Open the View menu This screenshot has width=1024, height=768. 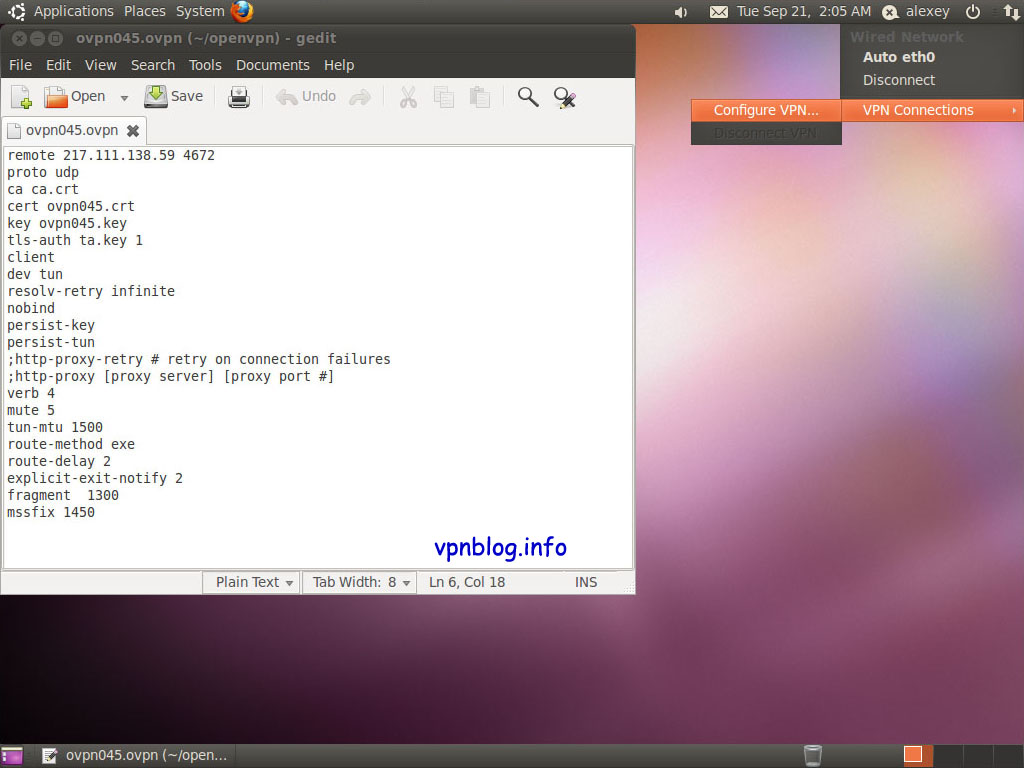[101, 65]
